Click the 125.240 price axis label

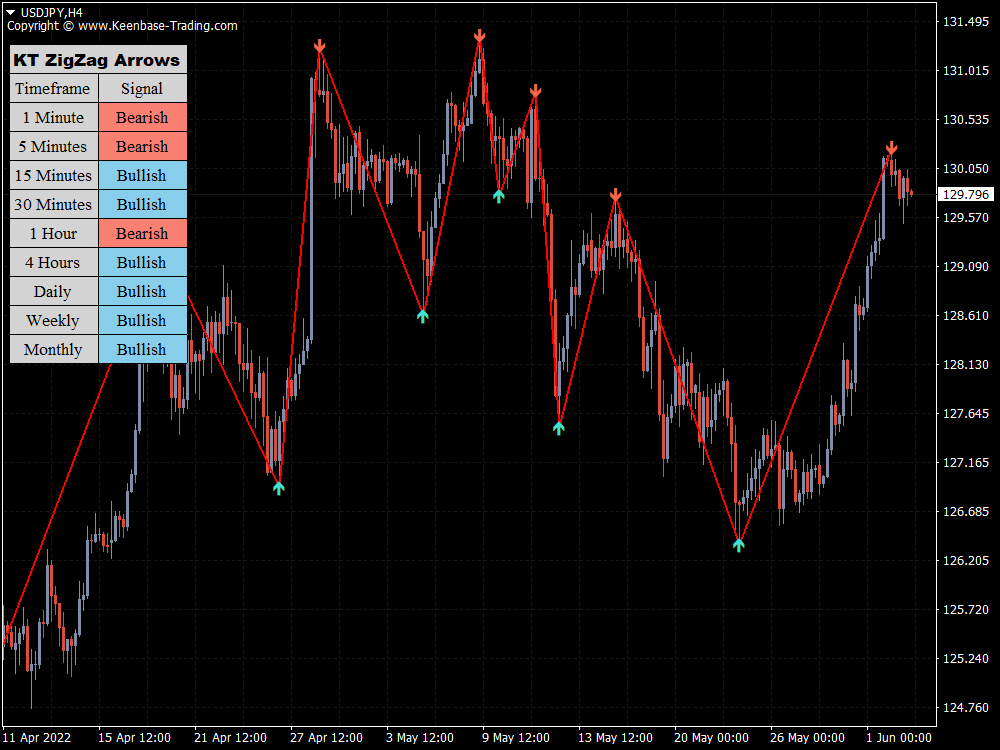pos(966,659)
